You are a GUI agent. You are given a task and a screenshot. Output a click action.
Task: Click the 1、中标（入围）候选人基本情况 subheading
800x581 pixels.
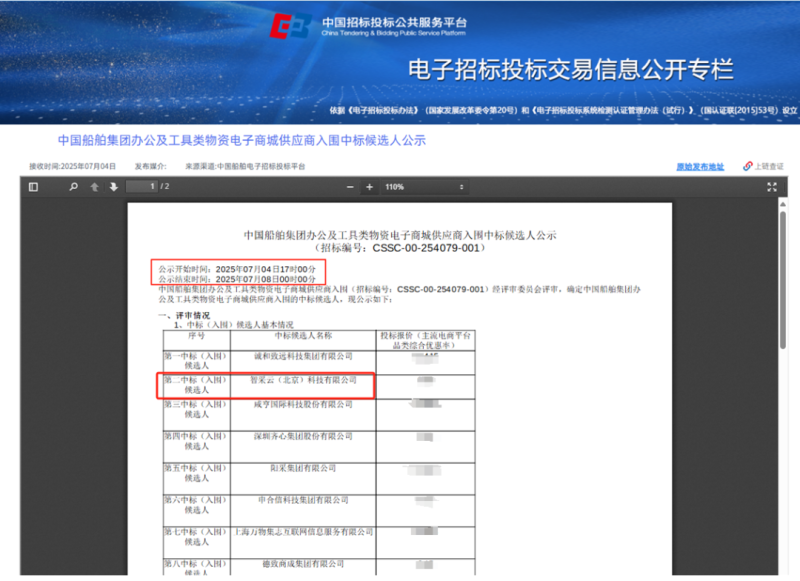234,324
